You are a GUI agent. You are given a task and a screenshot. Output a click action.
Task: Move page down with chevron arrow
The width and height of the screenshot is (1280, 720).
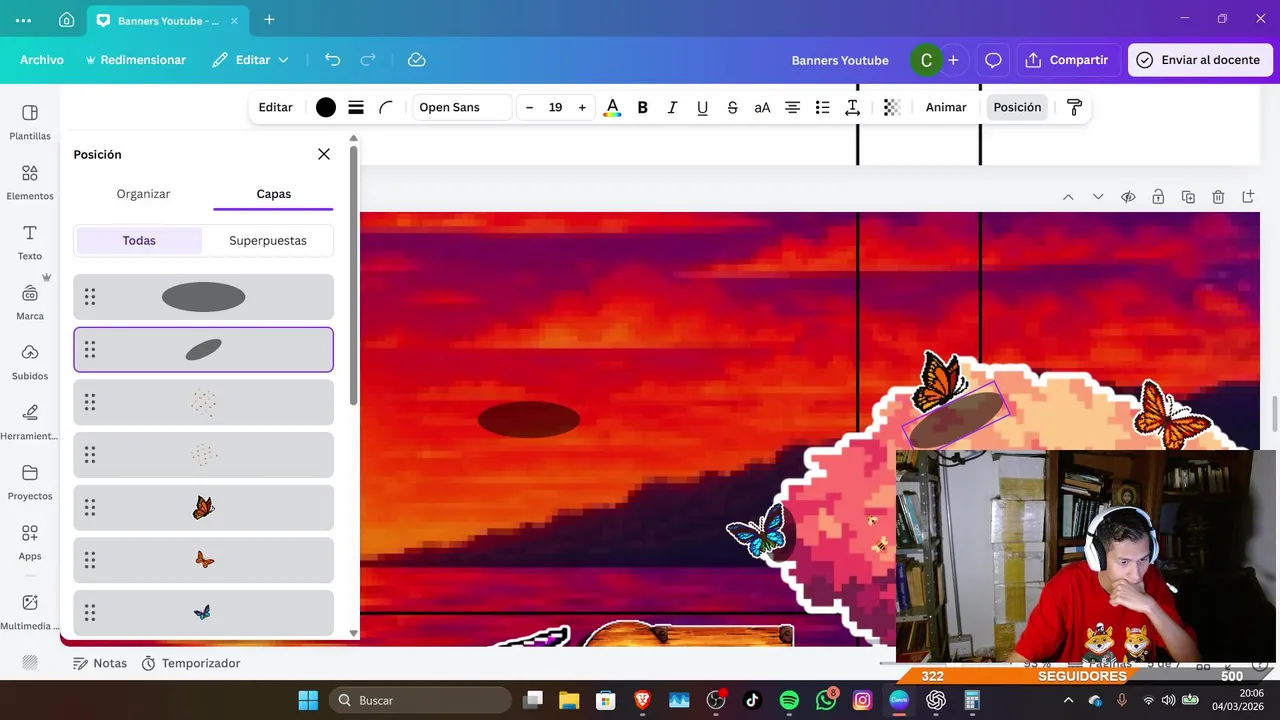(1098, 197)
